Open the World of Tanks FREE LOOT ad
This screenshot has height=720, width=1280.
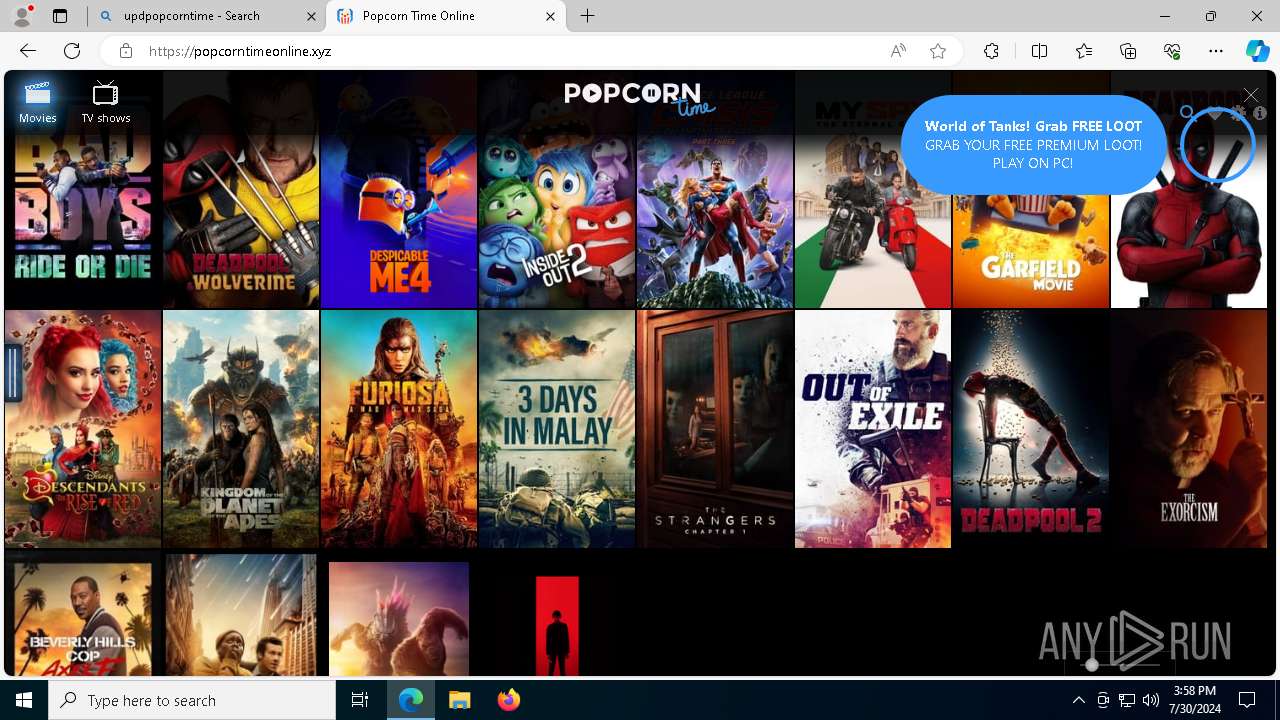point(1033,145)
